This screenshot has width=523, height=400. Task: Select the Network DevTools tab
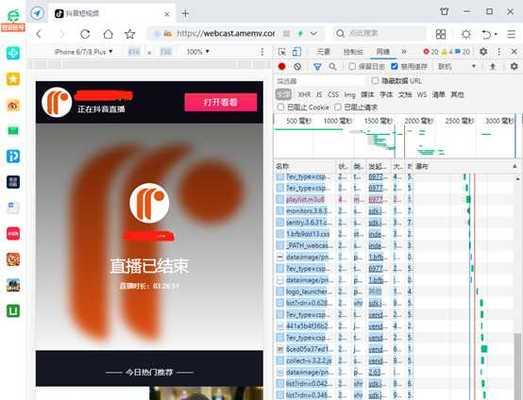[383, 52]
